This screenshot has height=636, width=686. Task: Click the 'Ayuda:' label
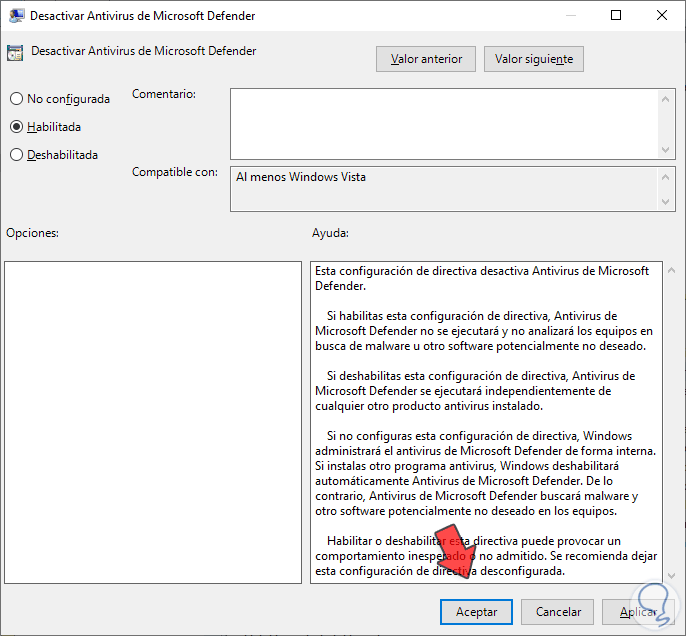coord(330,233)
